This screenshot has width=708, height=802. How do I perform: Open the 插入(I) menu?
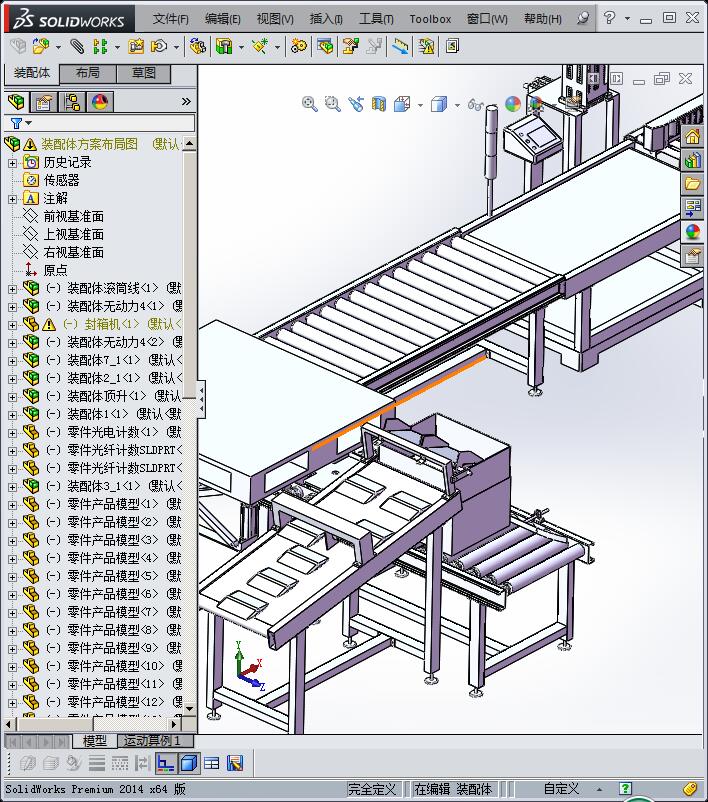click(326, 19)
